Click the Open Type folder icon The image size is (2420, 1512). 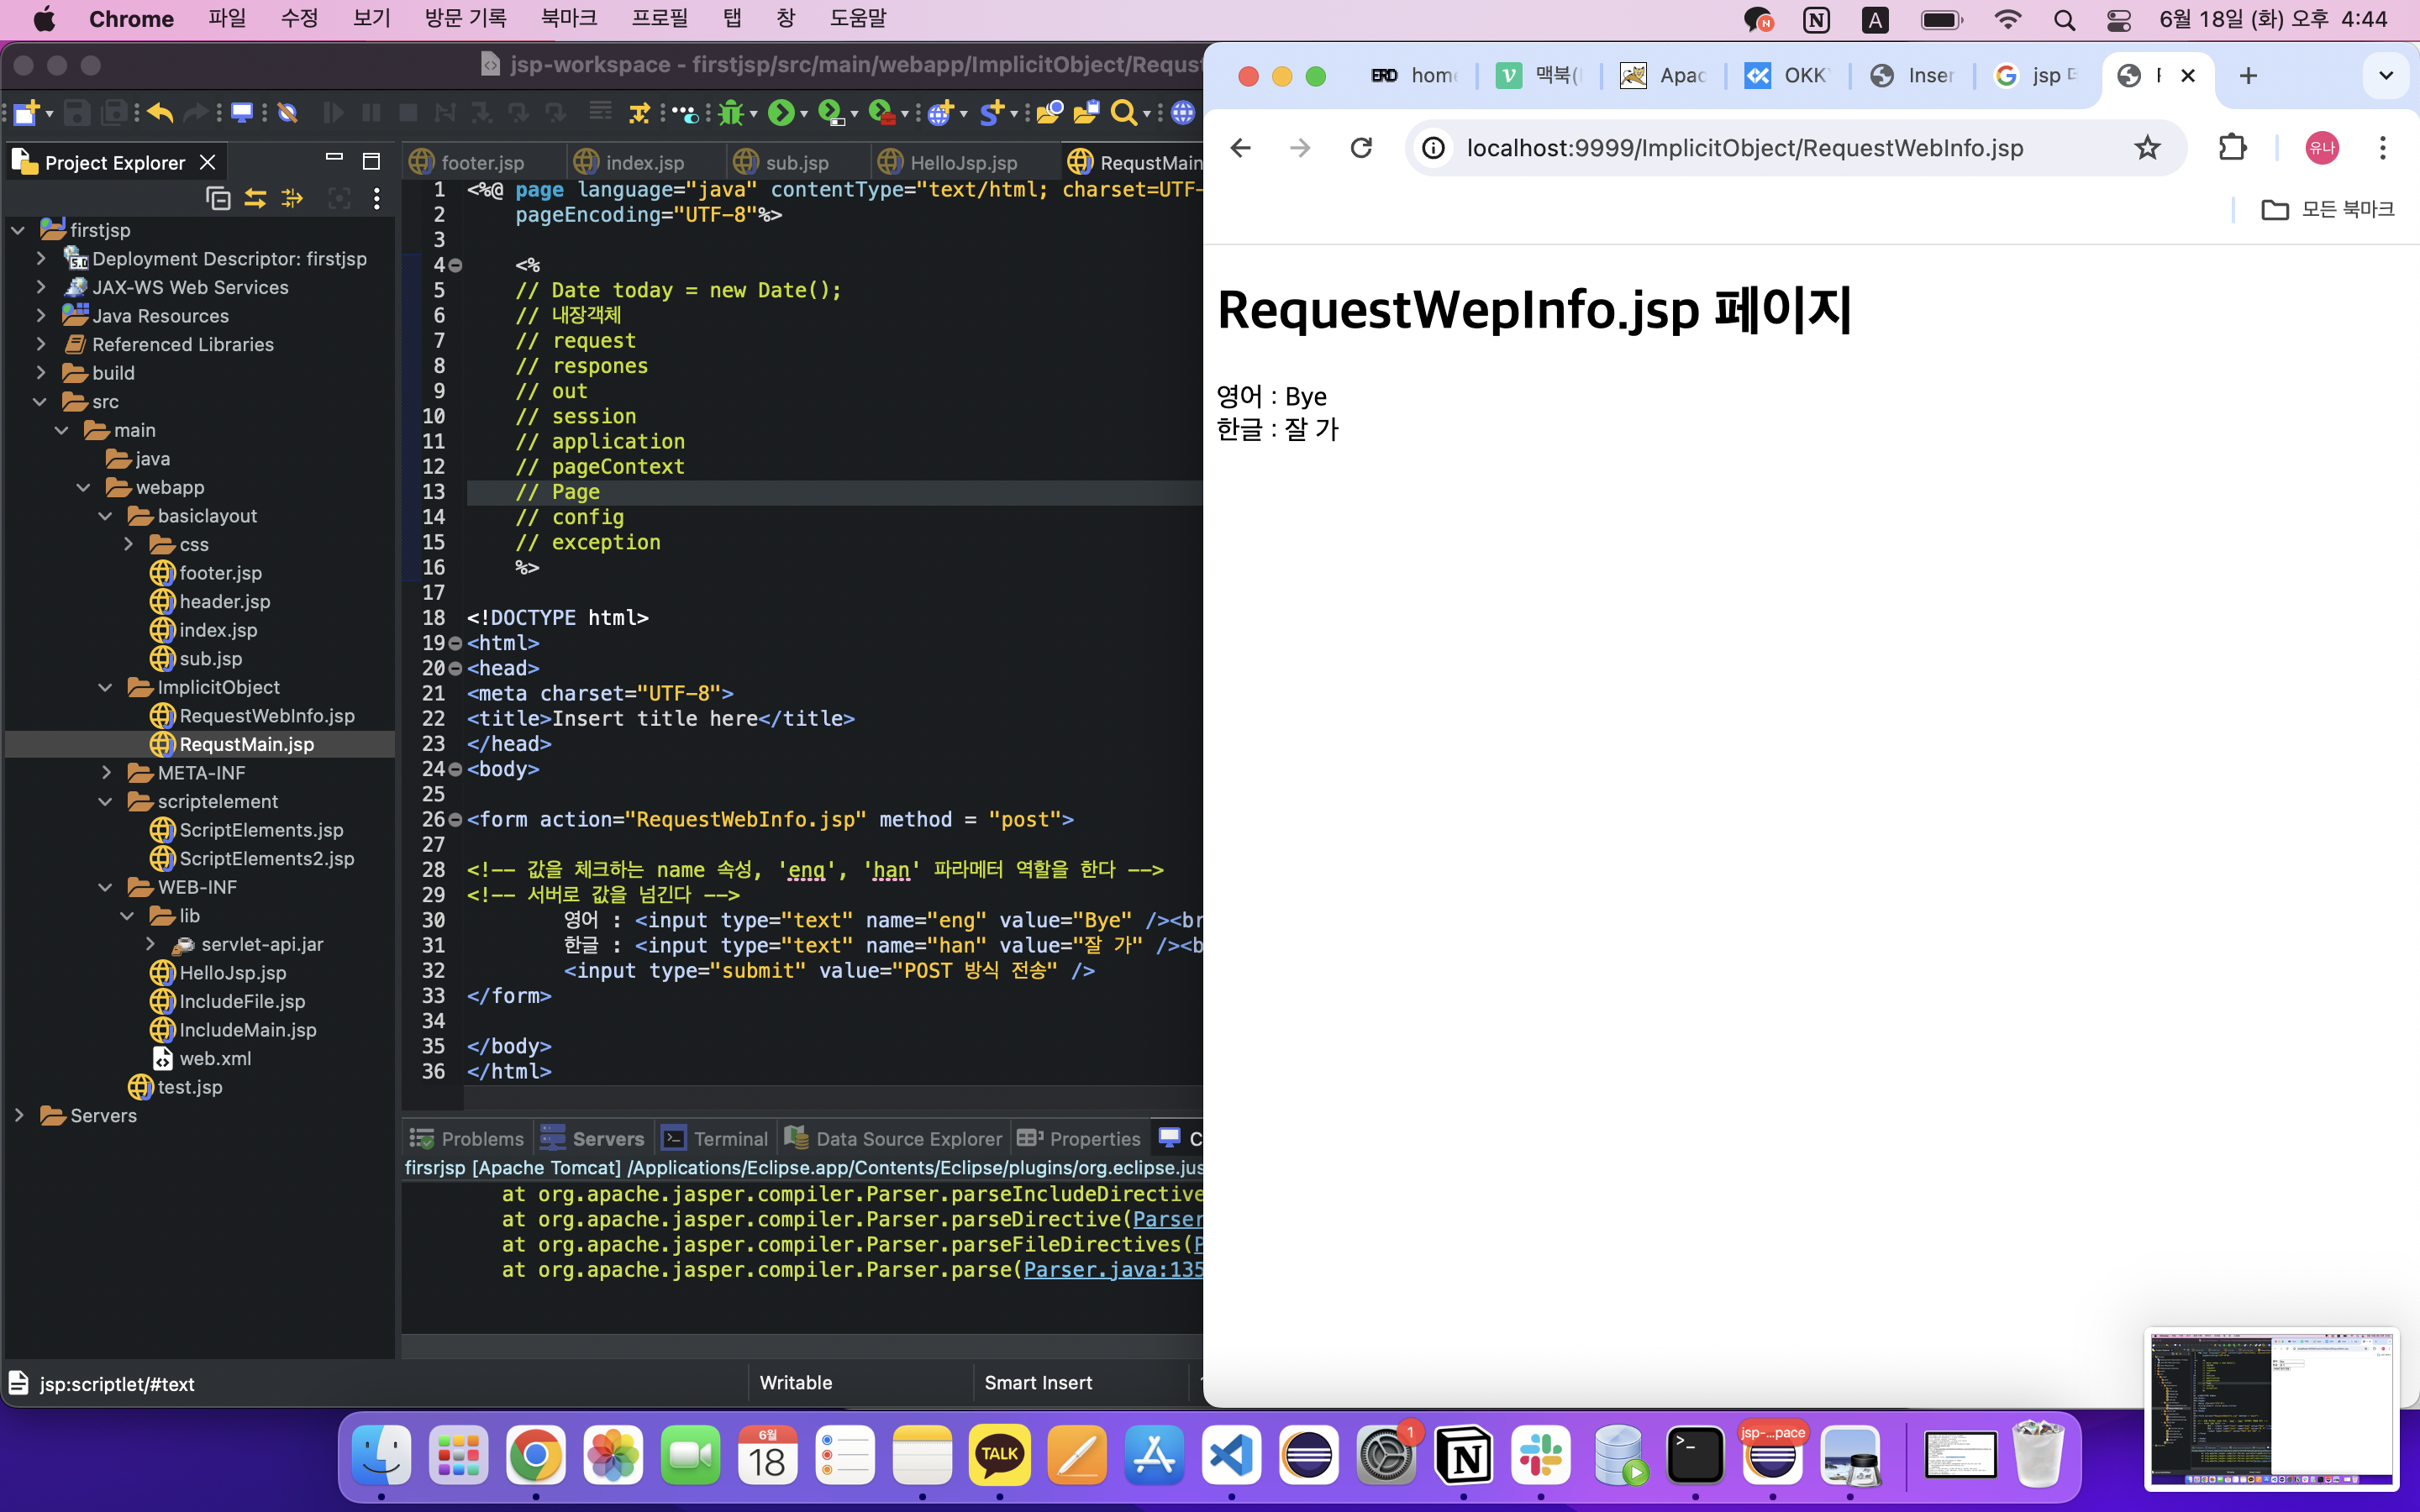pos(1048,113)
